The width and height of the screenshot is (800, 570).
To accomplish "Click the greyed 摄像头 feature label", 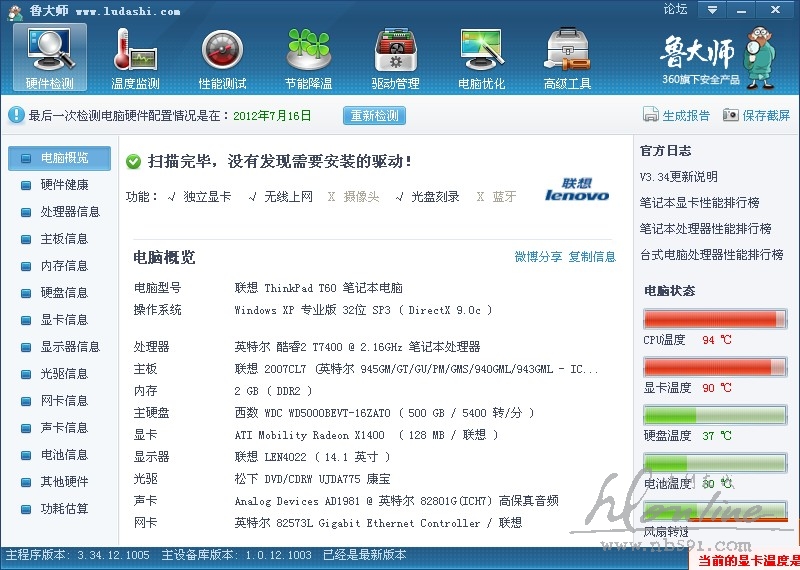I will click(361, 196).
